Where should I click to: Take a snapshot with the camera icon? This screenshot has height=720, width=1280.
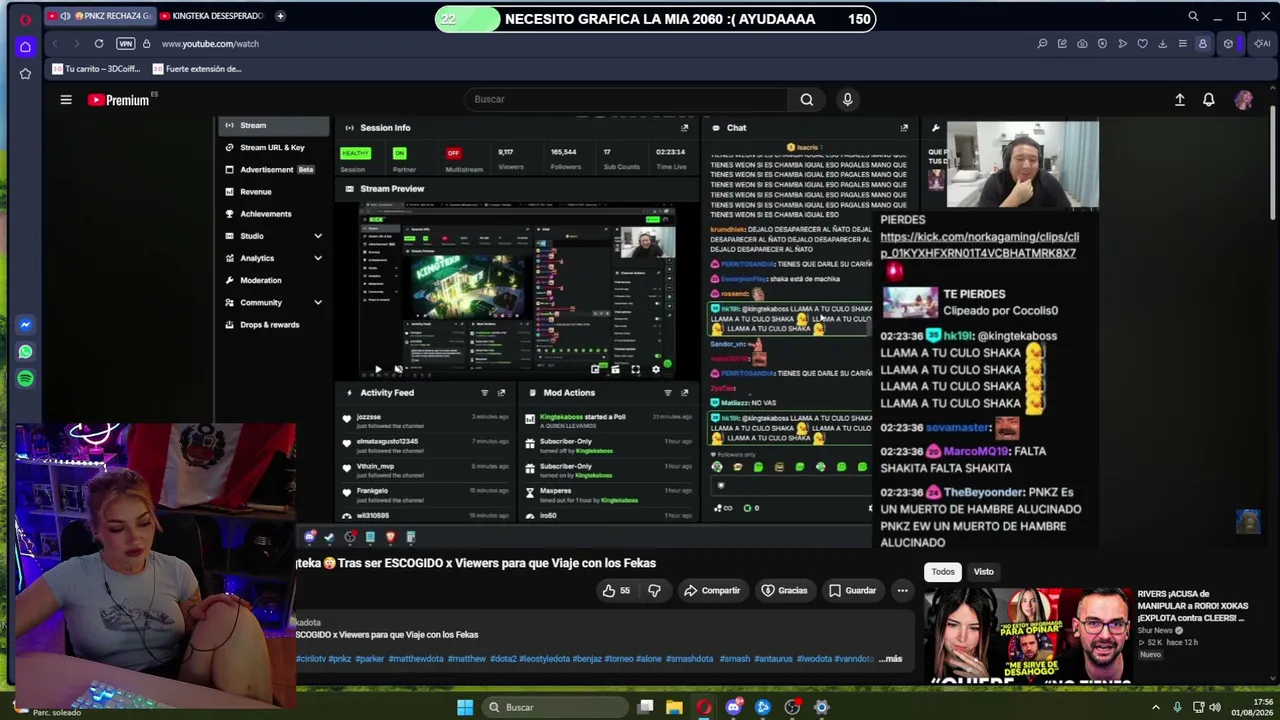tap(1082, 43)
